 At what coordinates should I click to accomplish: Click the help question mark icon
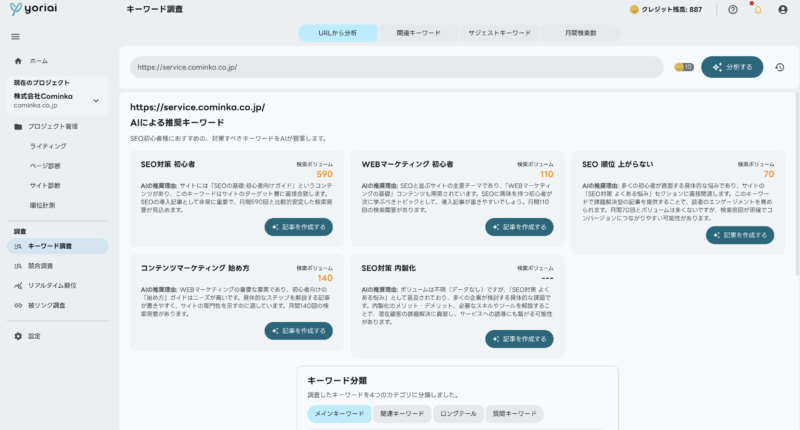pyautogui.click(x=732, y=9)
